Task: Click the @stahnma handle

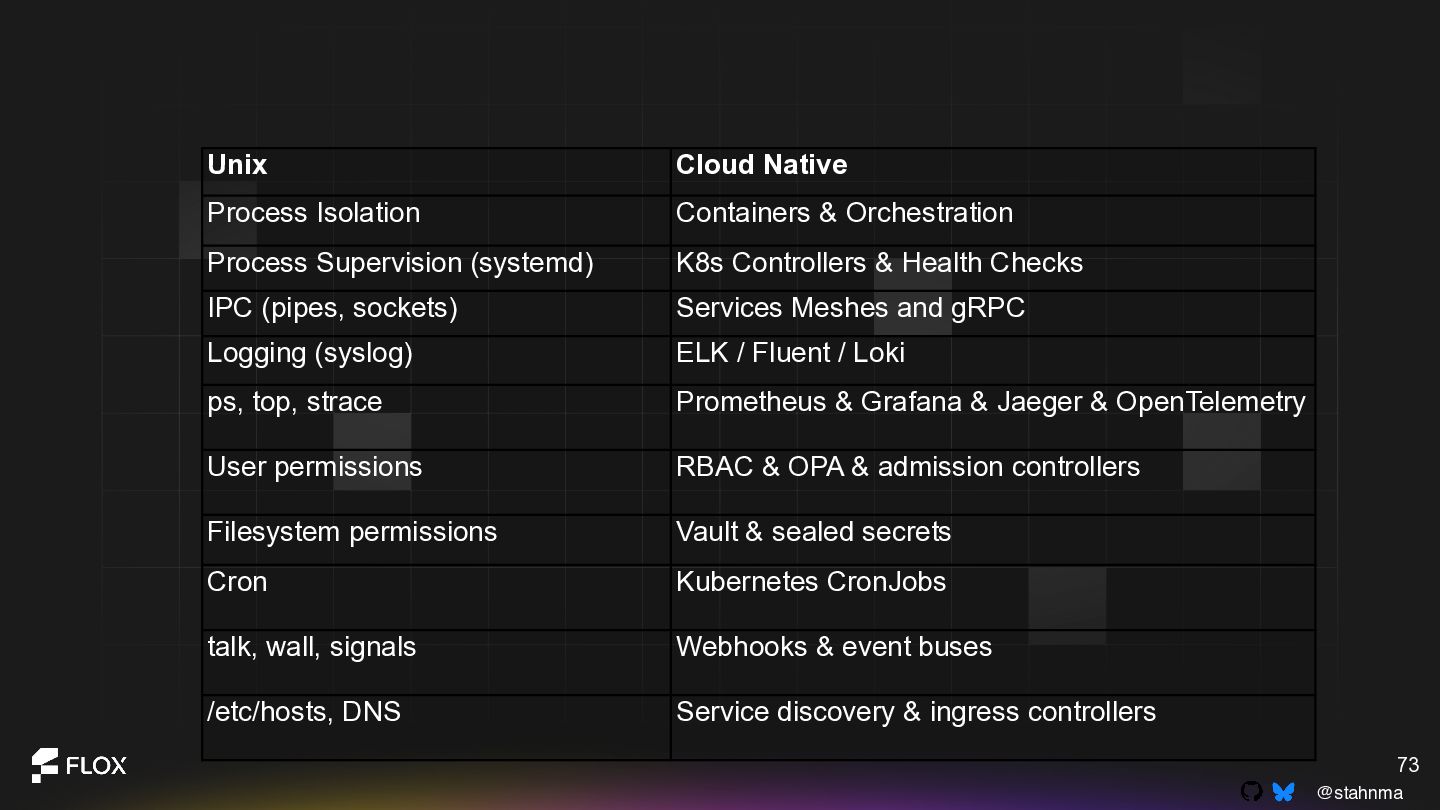Action: tap(1359, 792)
